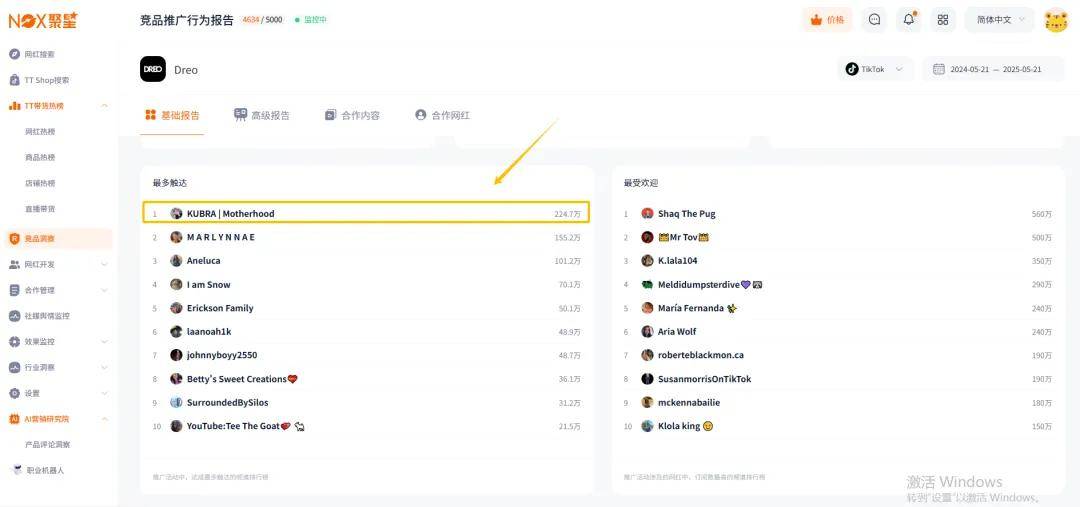Collapse the TT带货热榜 sidebar section

[104, 106]
